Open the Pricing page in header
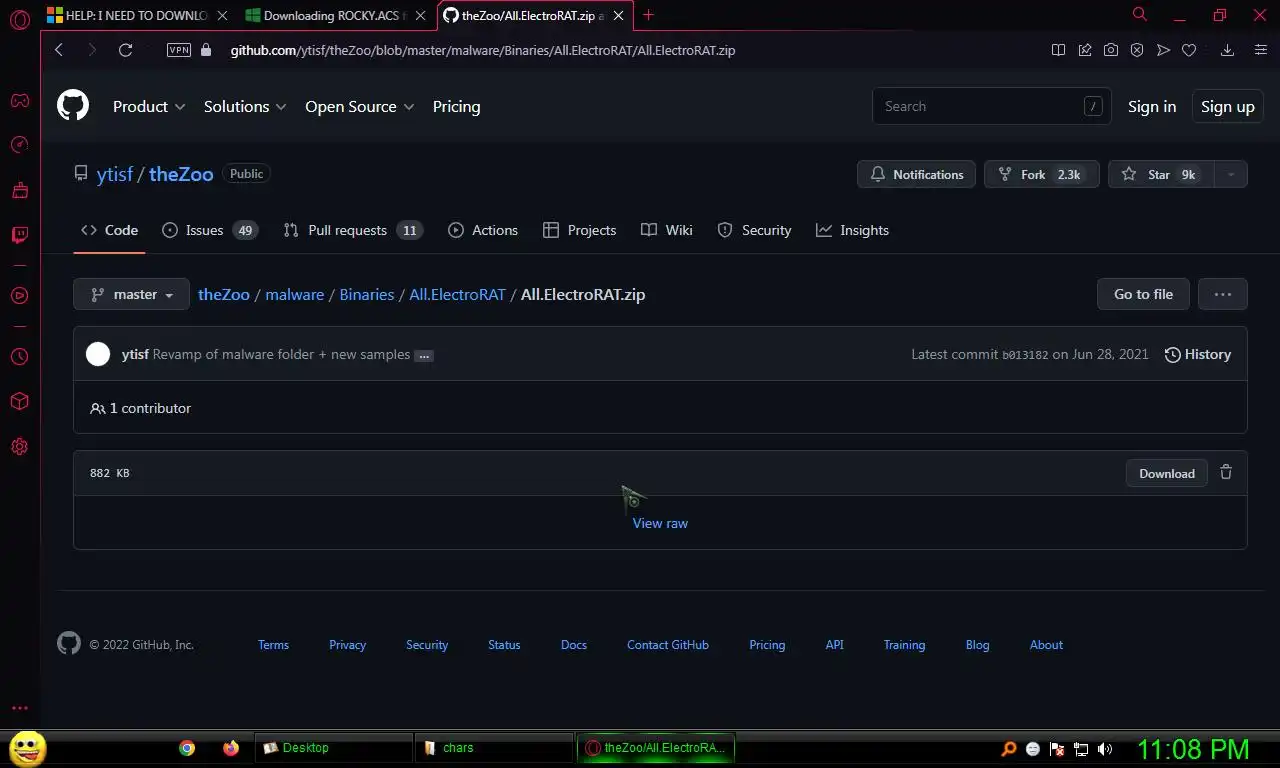Image resolution: width=1280 pixels, height=768 pixels. click(x=456, y=106)
